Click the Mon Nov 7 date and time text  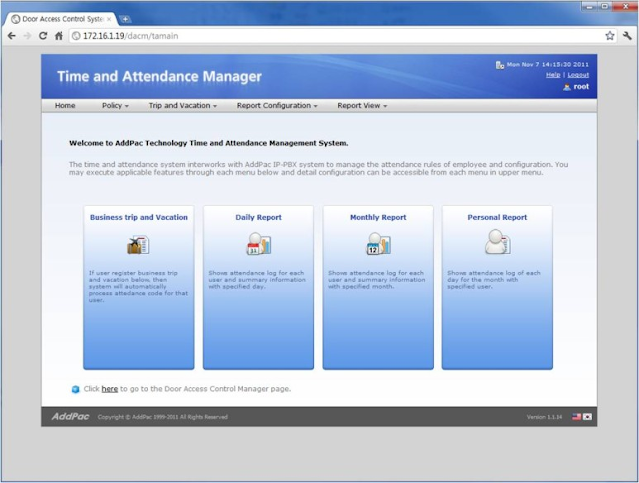[x=548, y=65]
